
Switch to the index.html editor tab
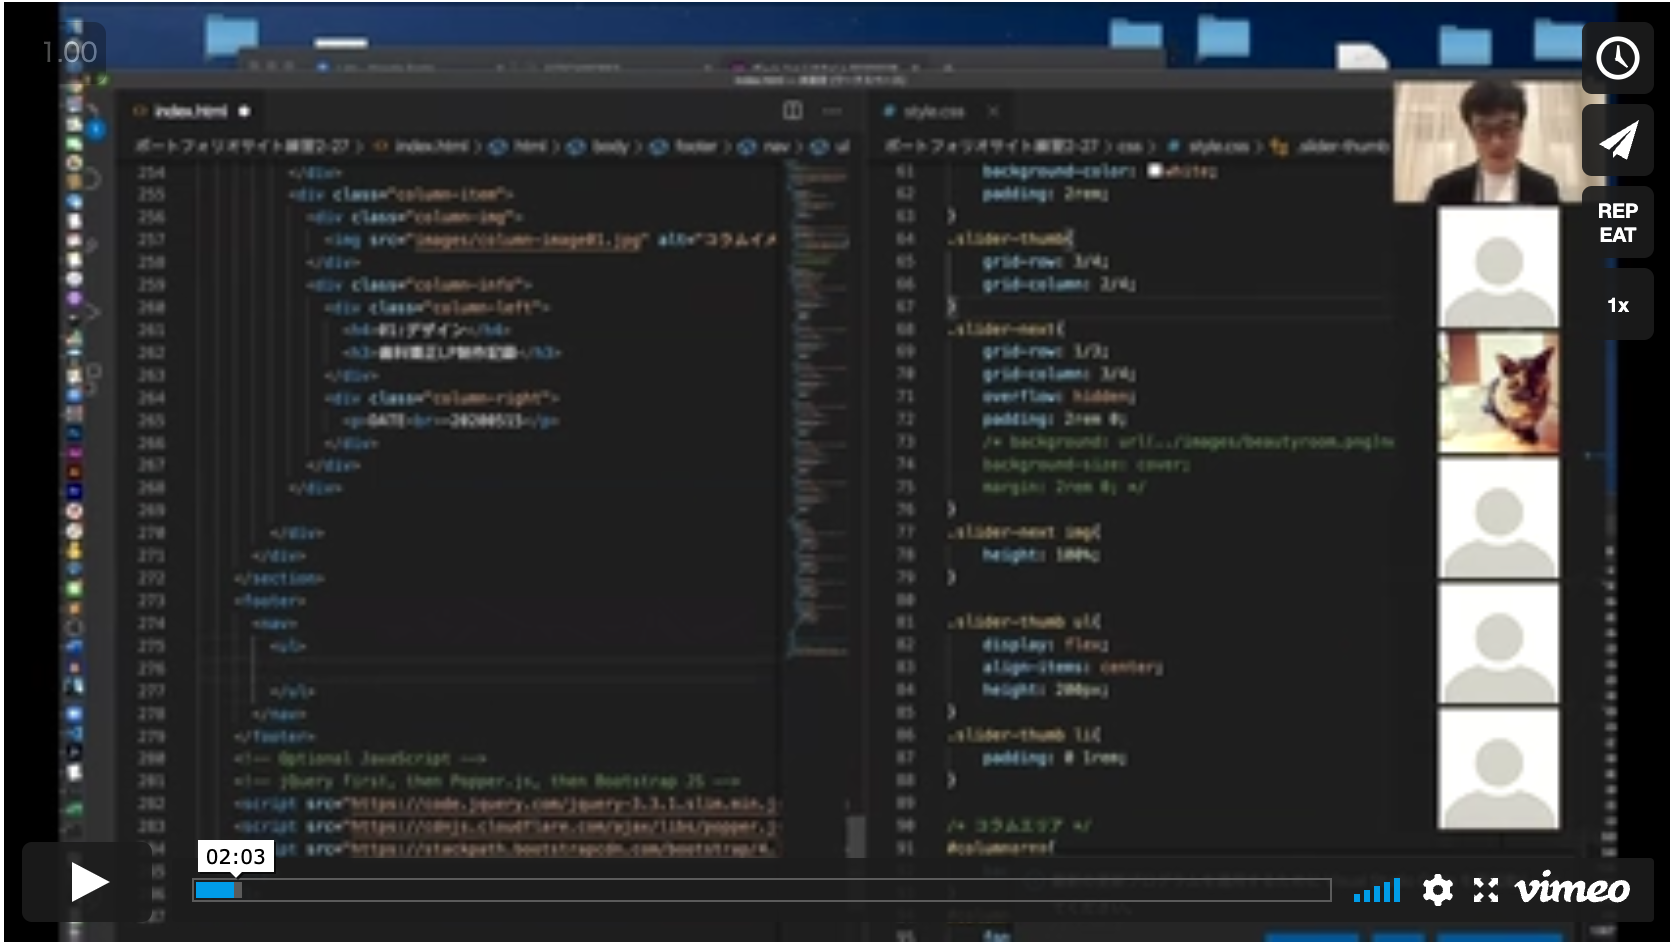point(190,111)
